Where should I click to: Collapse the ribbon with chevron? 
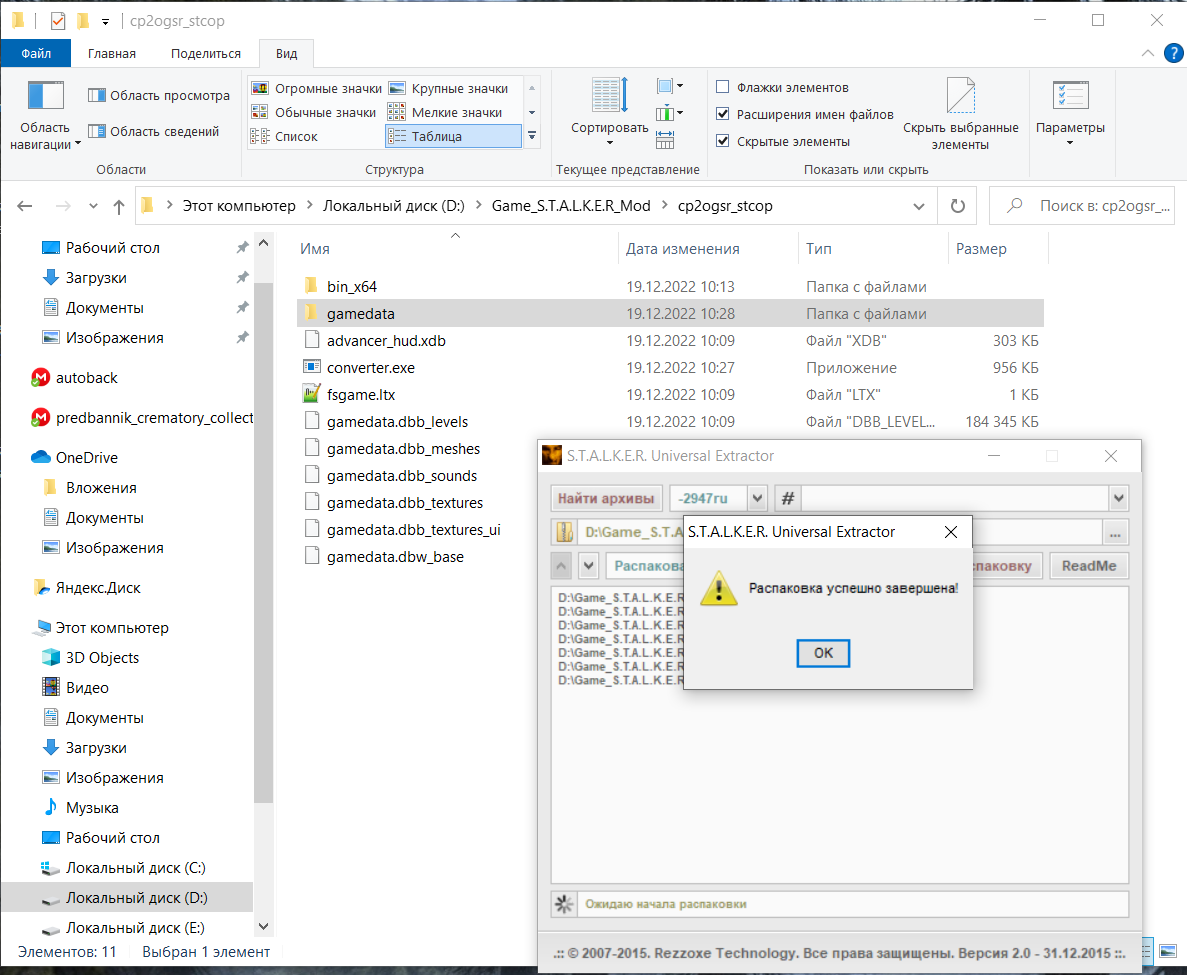tap(1148, 53)
